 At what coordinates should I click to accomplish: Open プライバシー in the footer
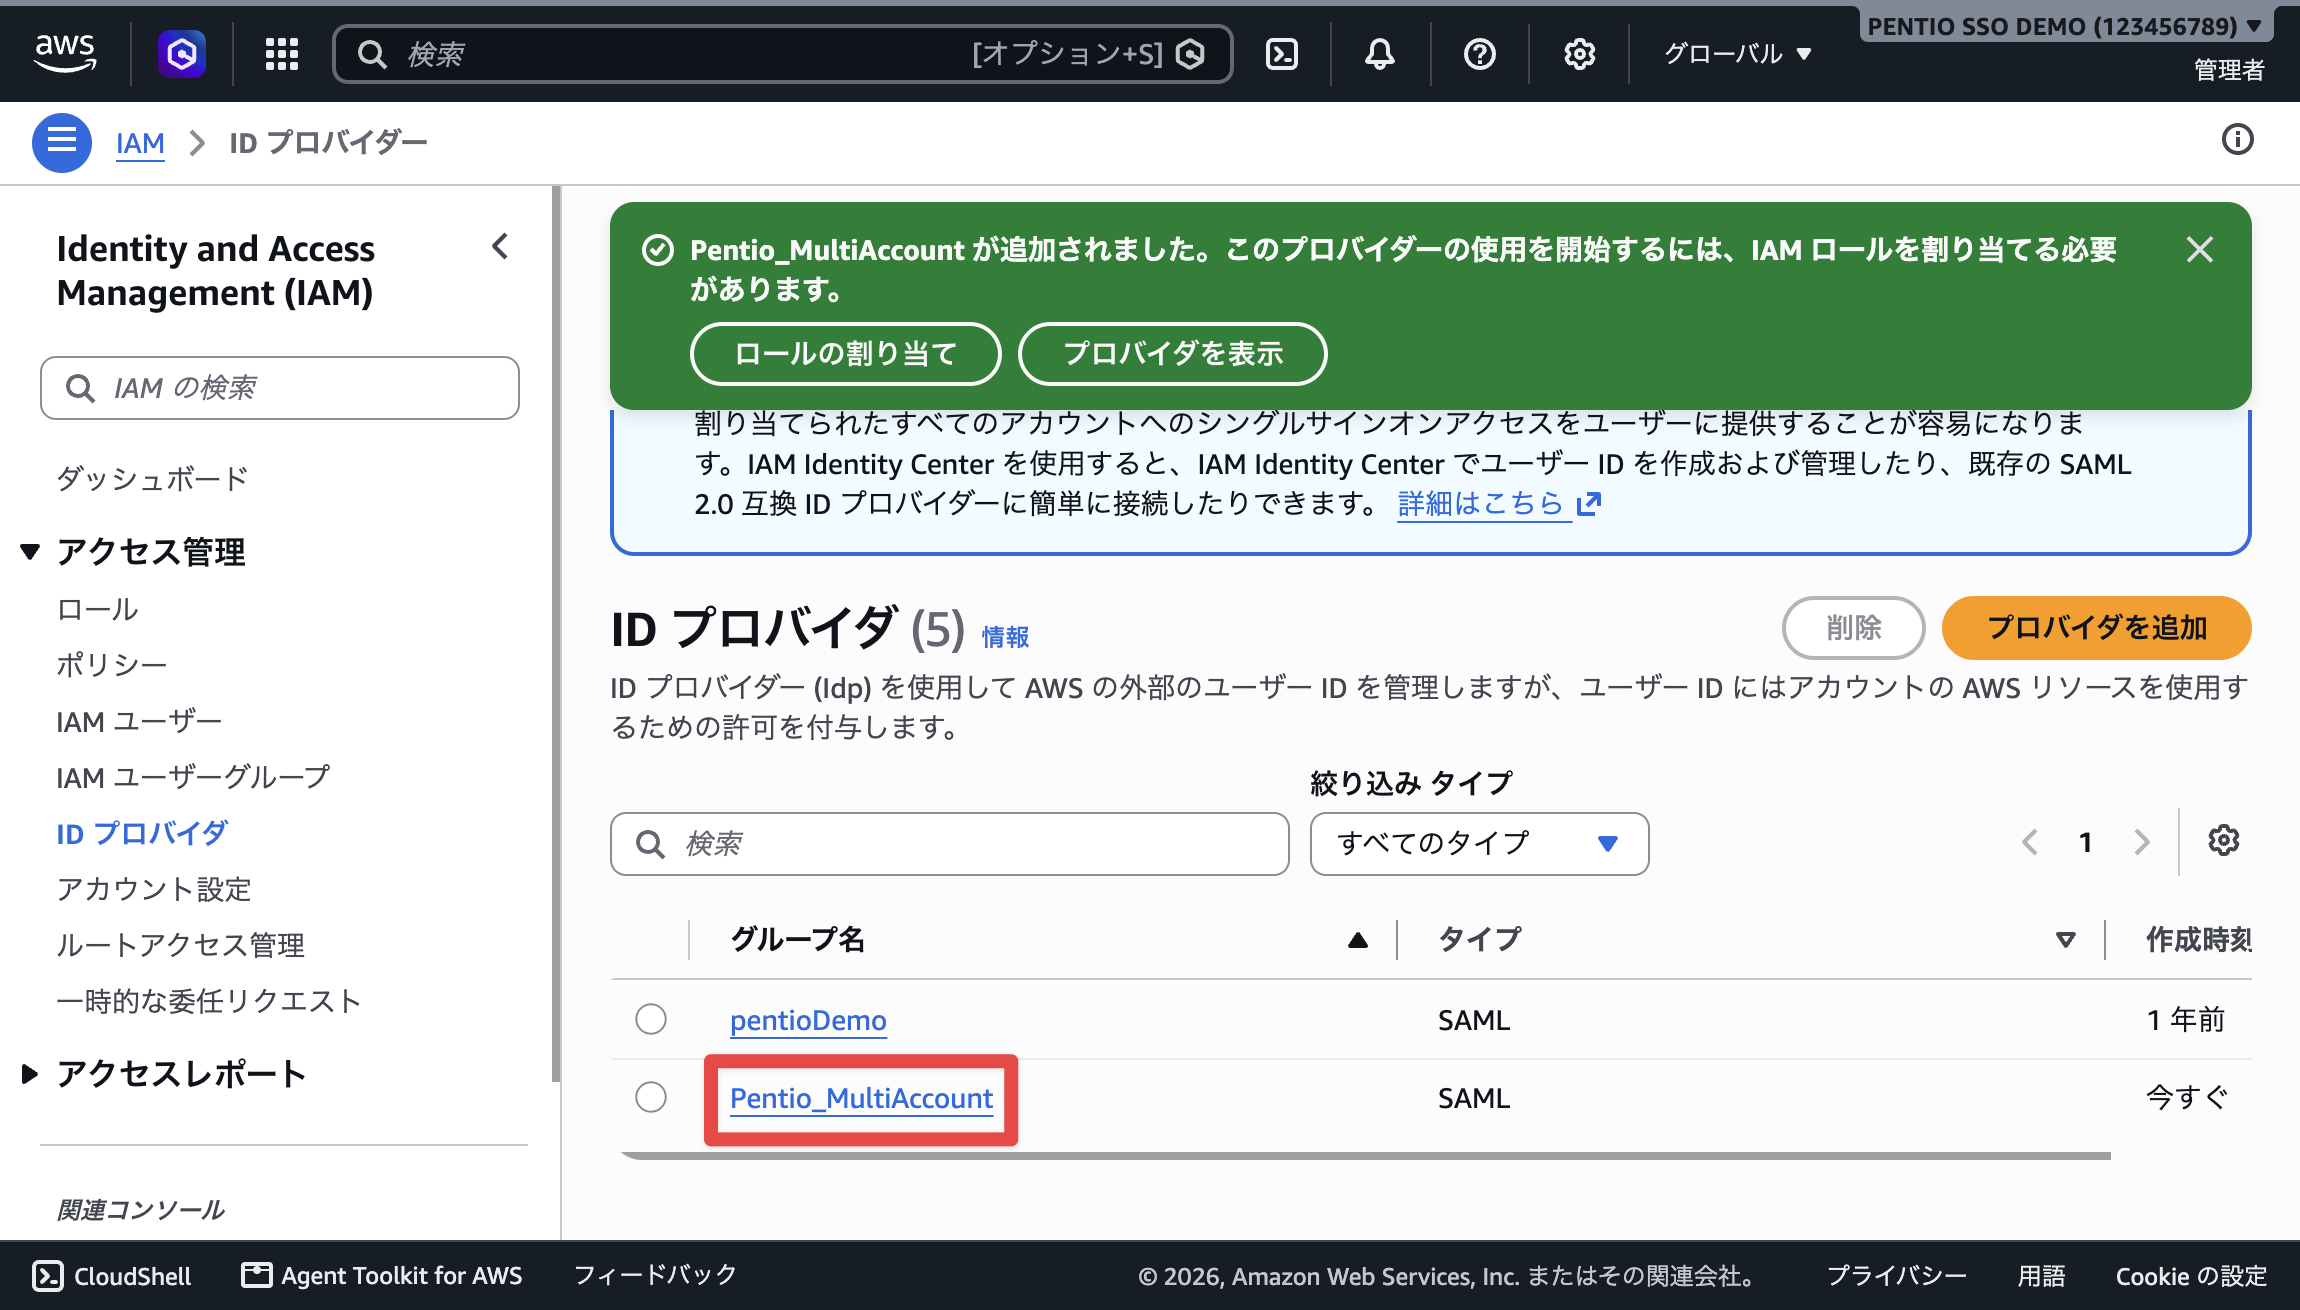click(x=1896, y=1276)
